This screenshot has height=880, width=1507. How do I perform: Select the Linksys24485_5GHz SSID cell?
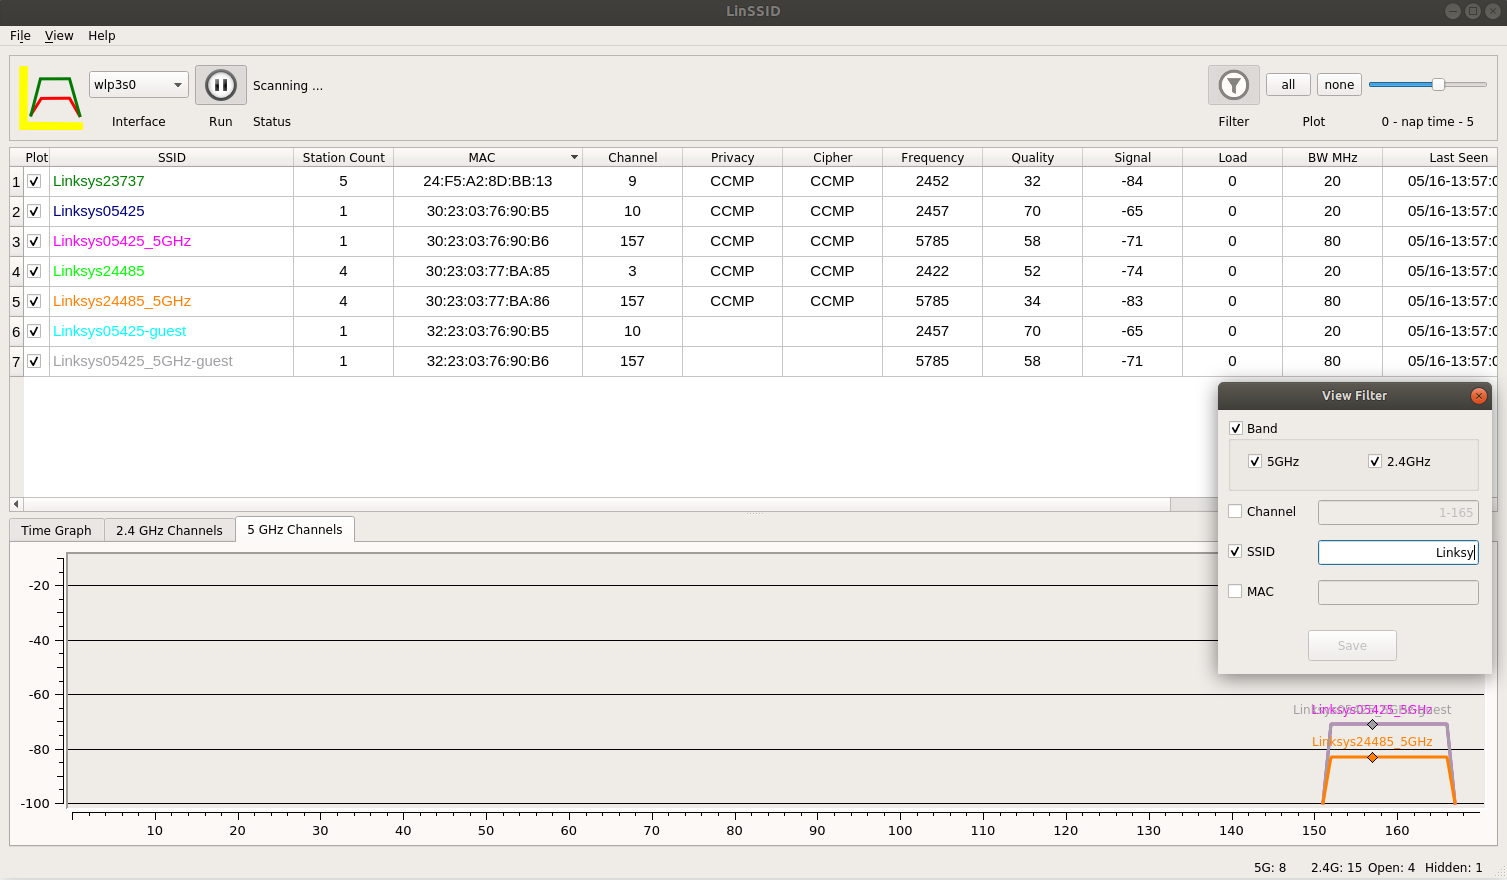click(x=171, y=301)
